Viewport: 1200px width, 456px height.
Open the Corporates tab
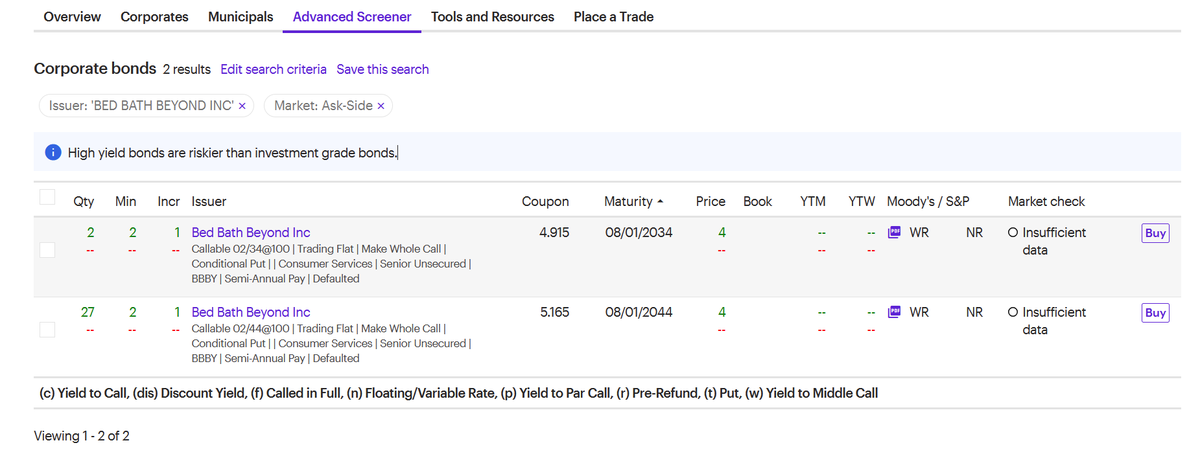click(x=154, y=17)
